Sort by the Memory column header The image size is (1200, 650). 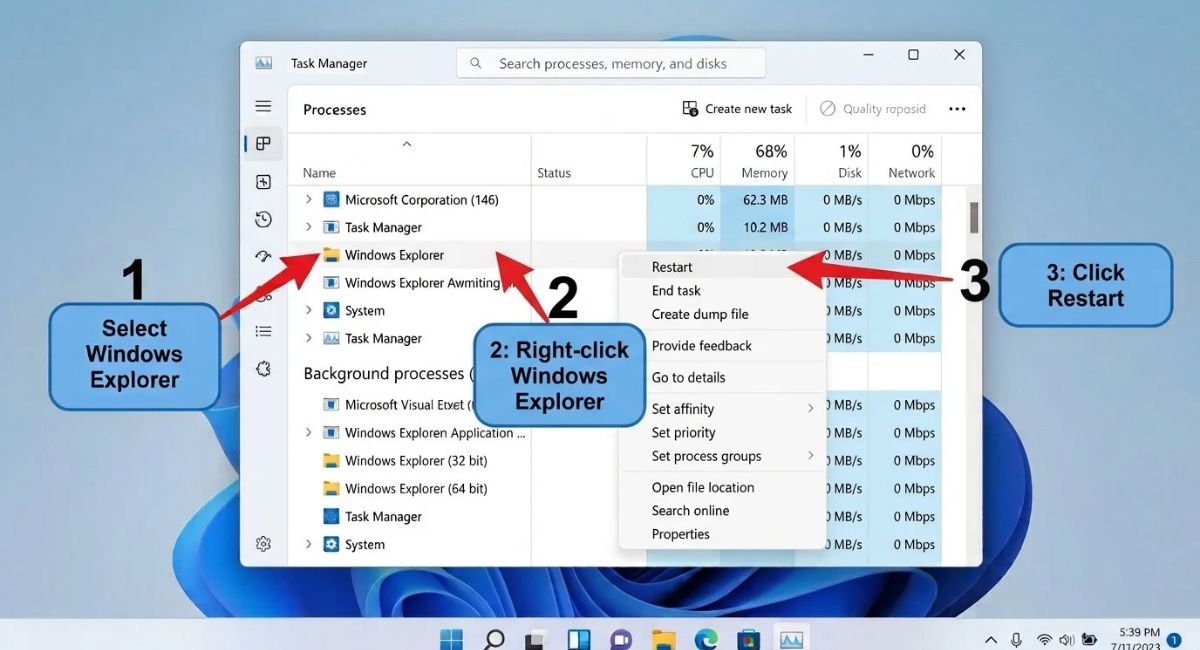pos(757,160)
